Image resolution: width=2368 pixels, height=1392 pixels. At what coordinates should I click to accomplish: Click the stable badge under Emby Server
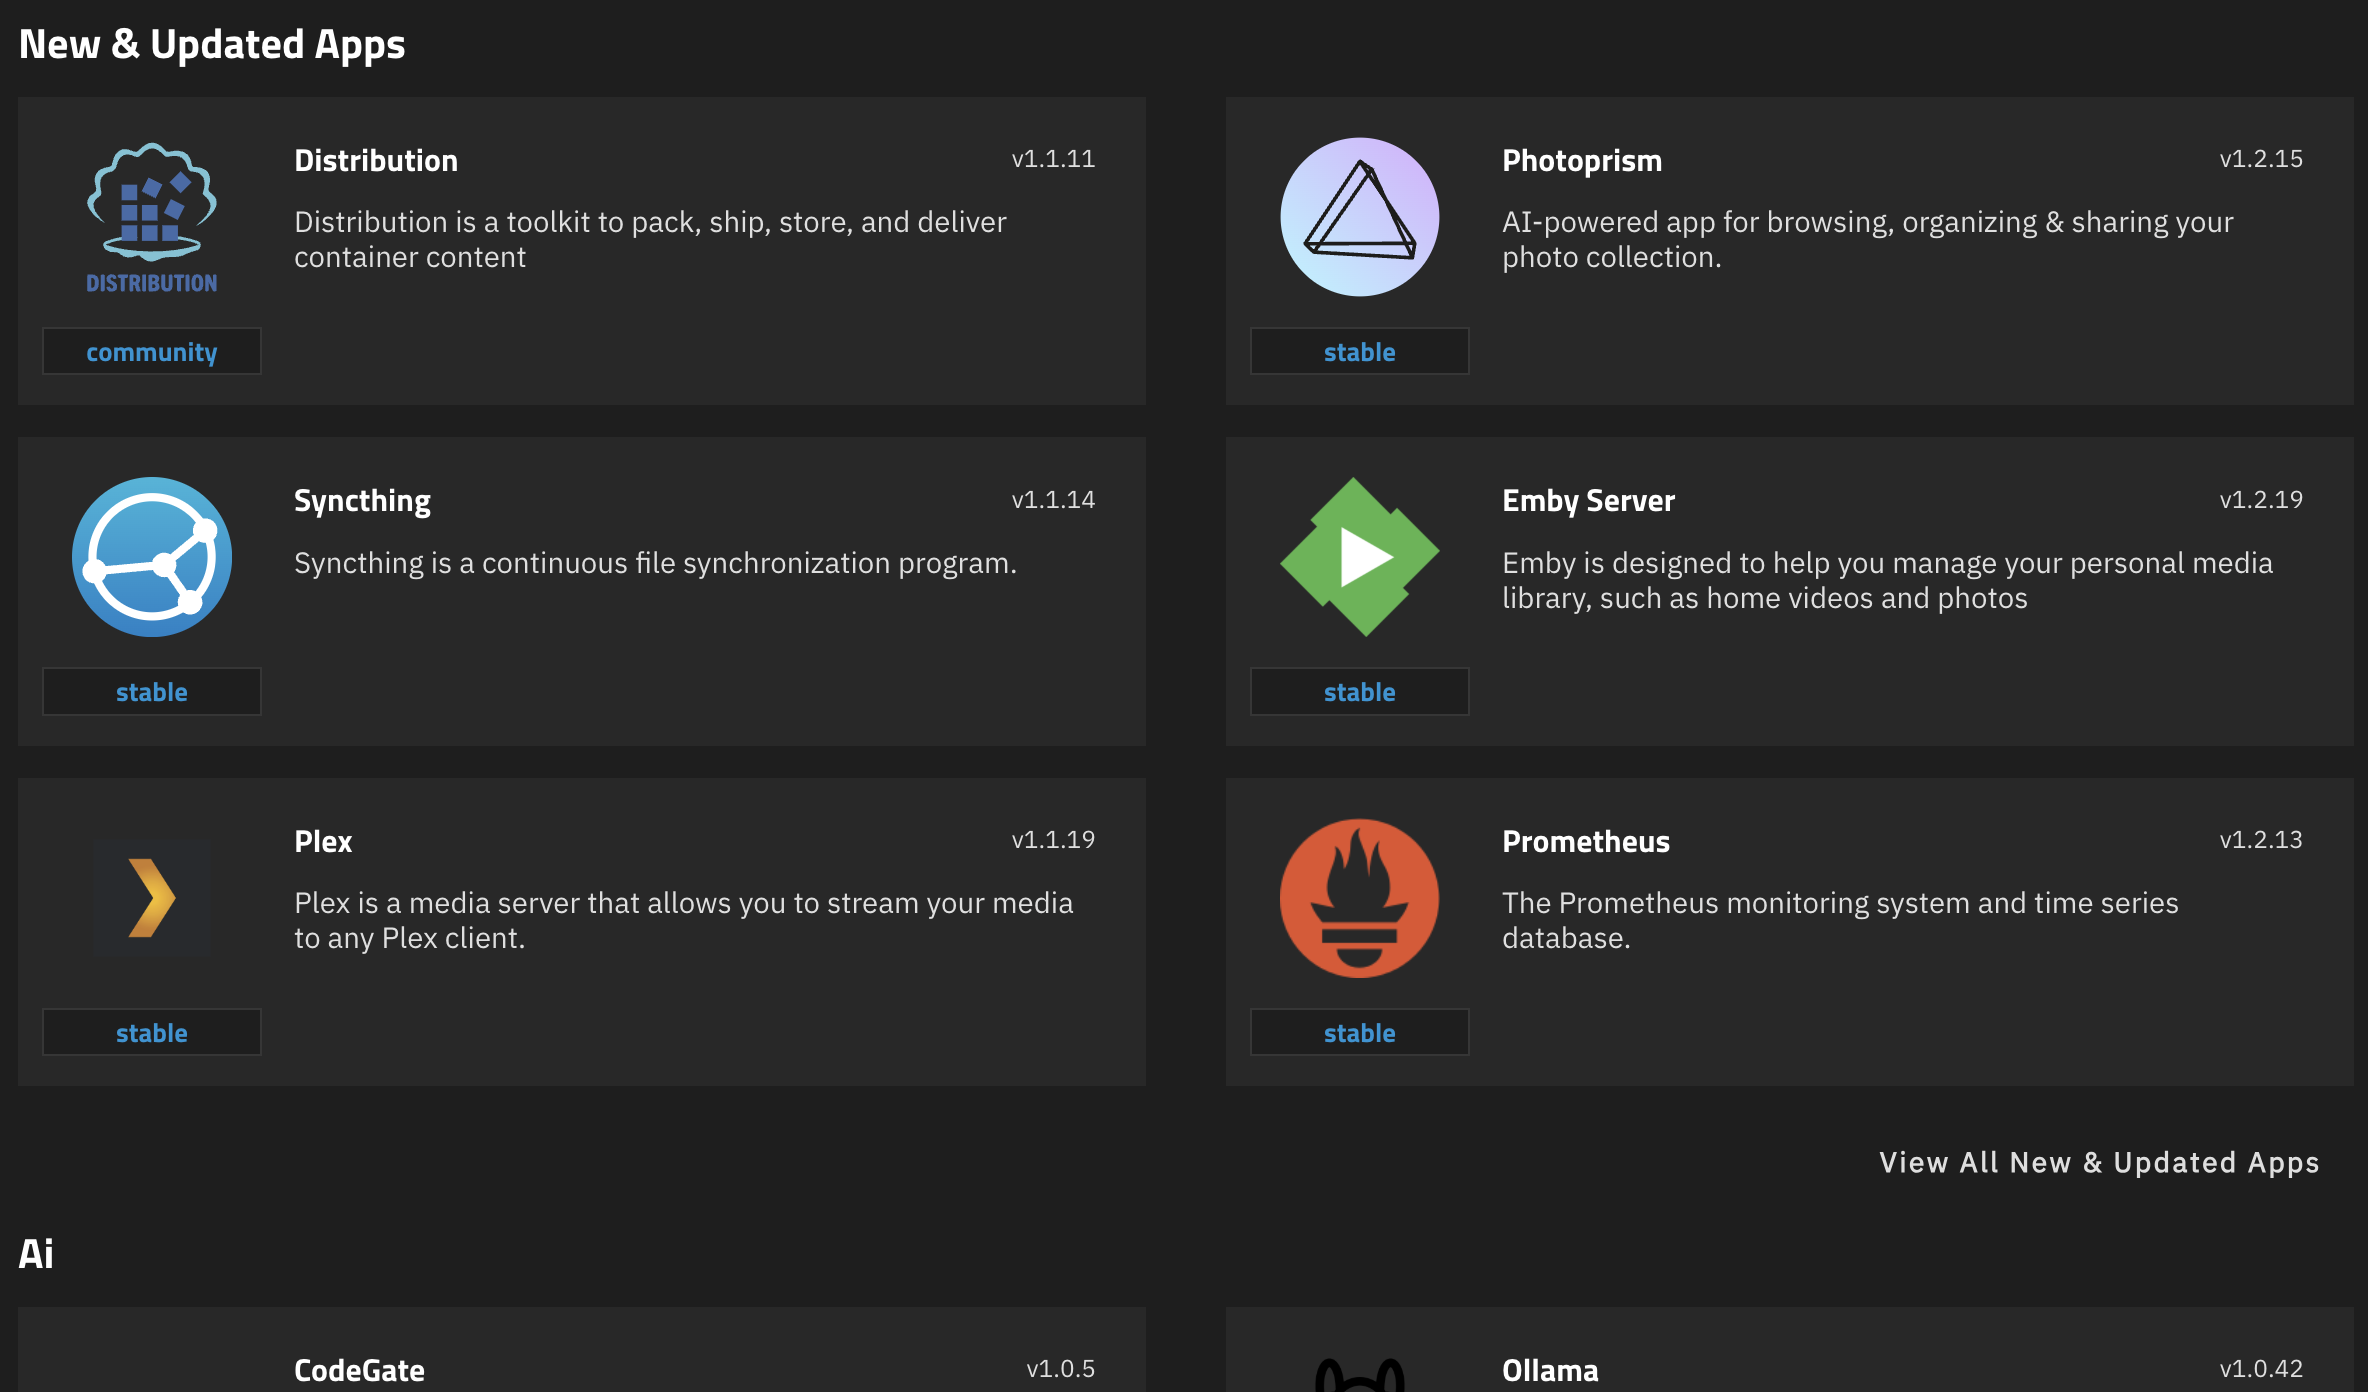[1360, 692]
